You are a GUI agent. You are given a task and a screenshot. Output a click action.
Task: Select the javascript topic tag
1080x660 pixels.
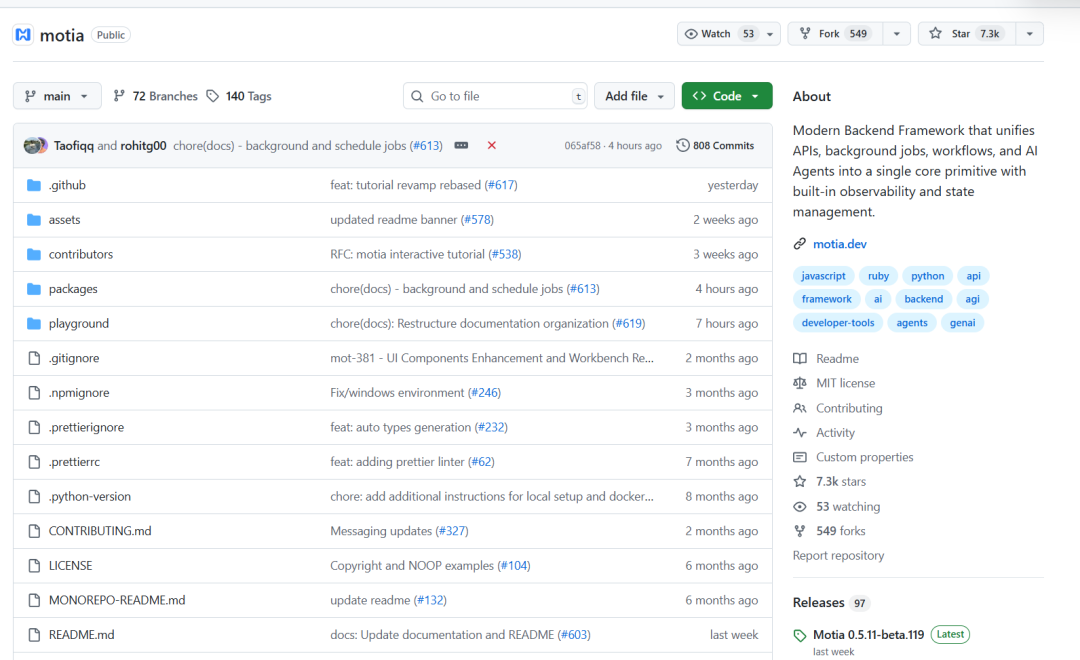point(823,276)
